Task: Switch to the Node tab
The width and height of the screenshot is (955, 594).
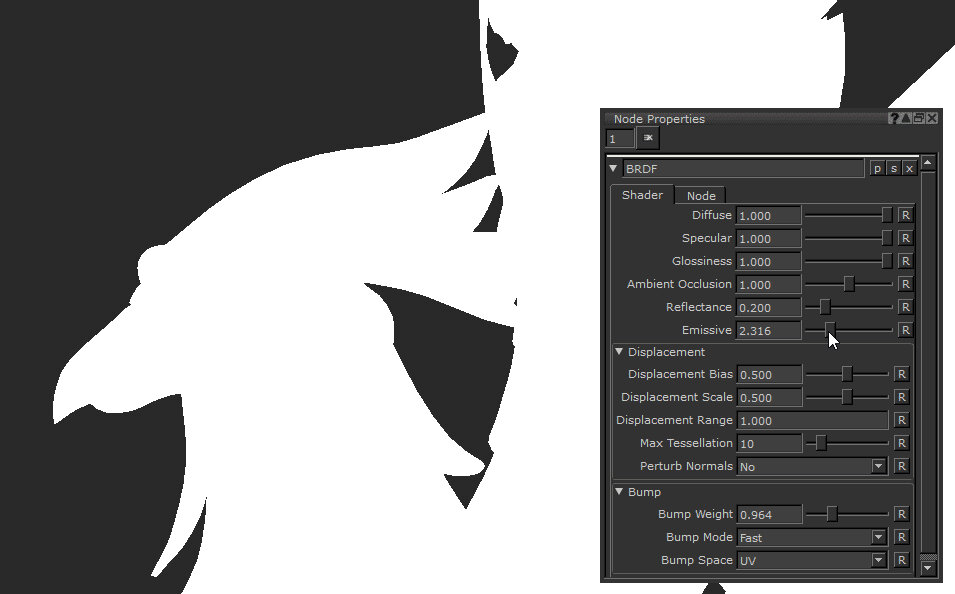Action: [x=700, y=195]
